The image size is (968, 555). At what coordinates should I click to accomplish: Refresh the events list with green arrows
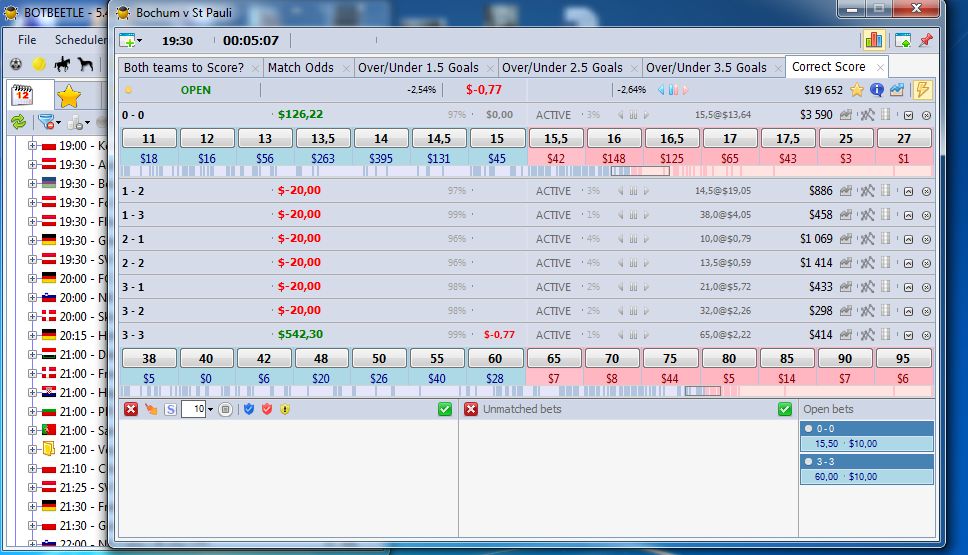19,122
